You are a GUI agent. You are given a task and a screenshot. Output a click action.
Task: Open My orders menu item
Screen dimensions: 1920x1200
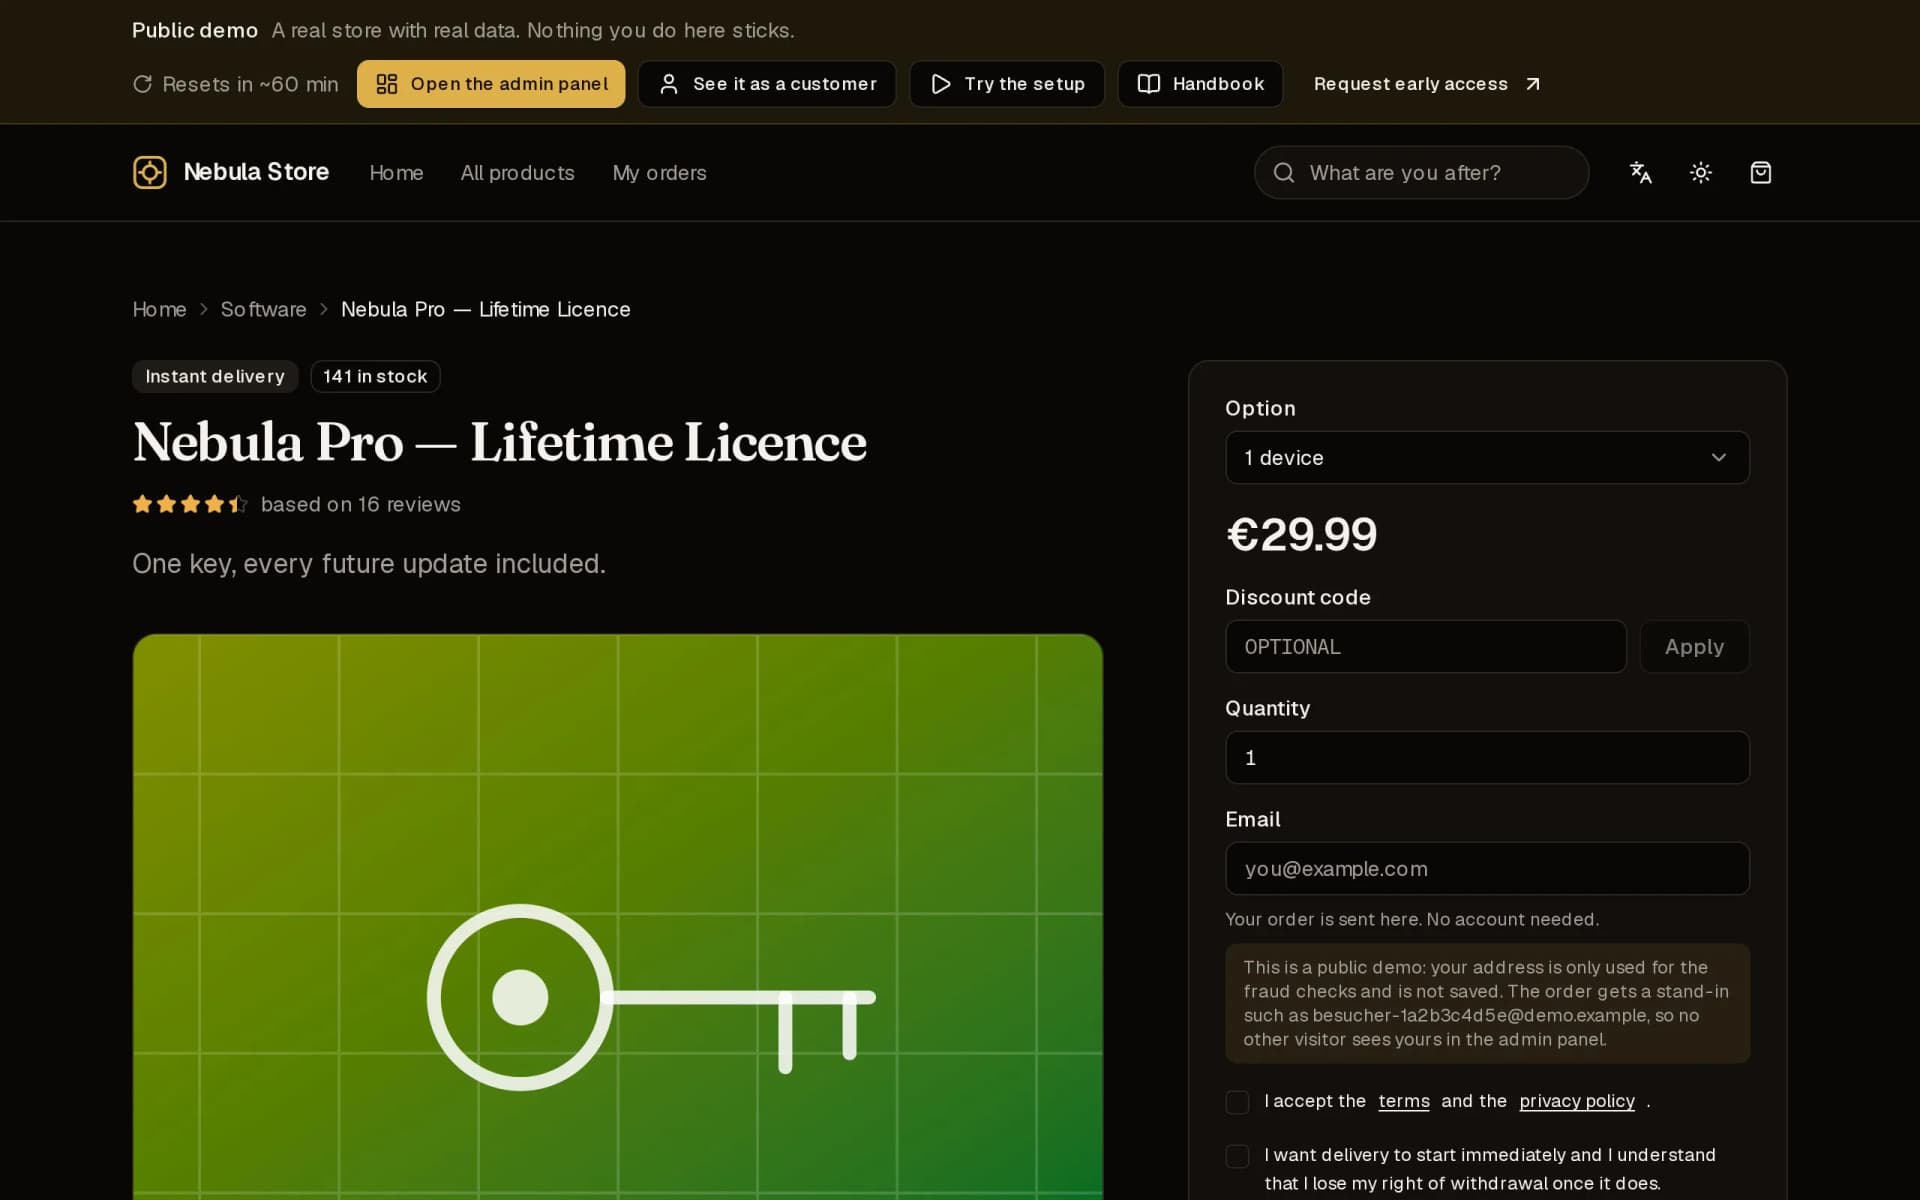coord(659,173)
